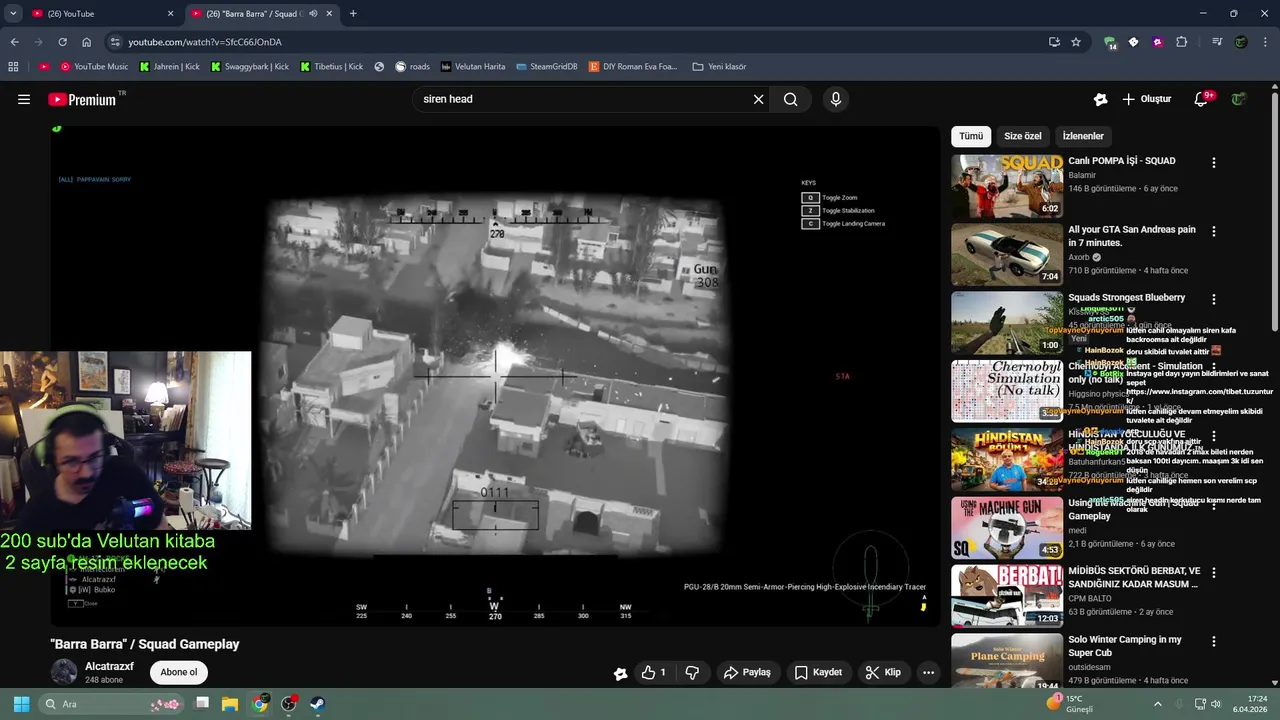Start voice search with microphone icon
The height and width of the screenshot is (720, 1280).
pyautogui.click(x=836, y=99)
